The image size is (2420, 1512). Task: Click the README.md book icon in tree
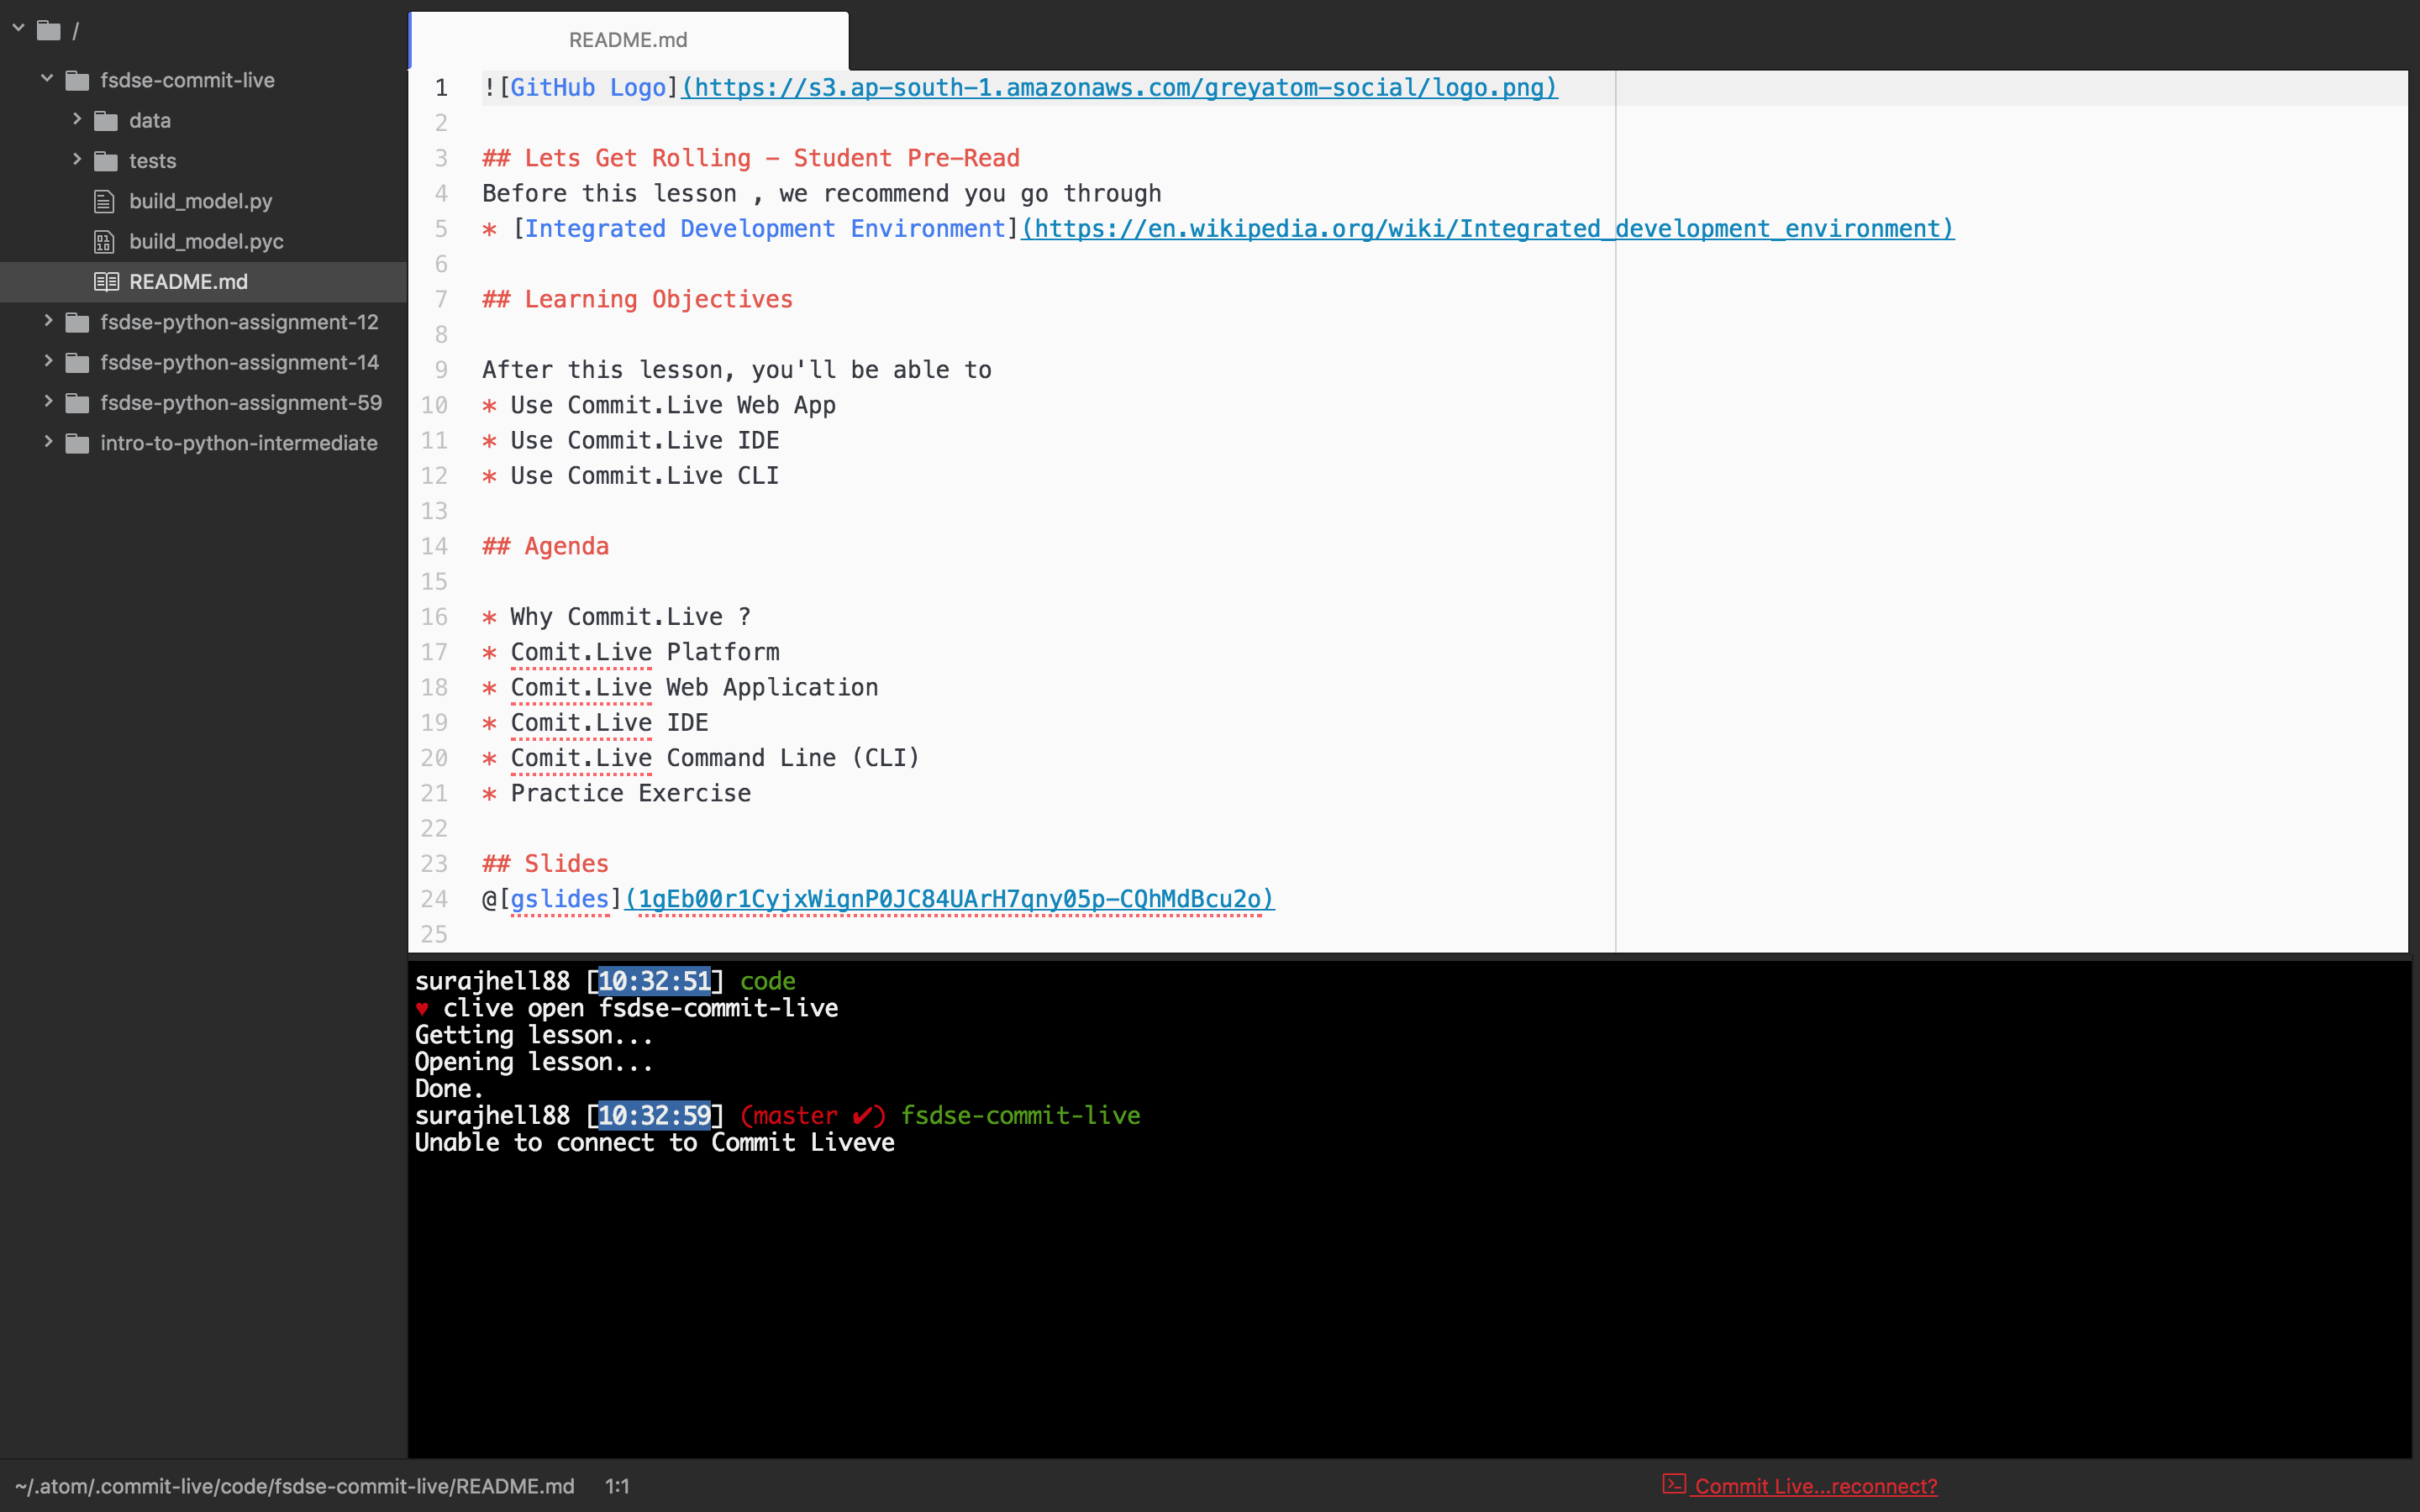[106, 282]
